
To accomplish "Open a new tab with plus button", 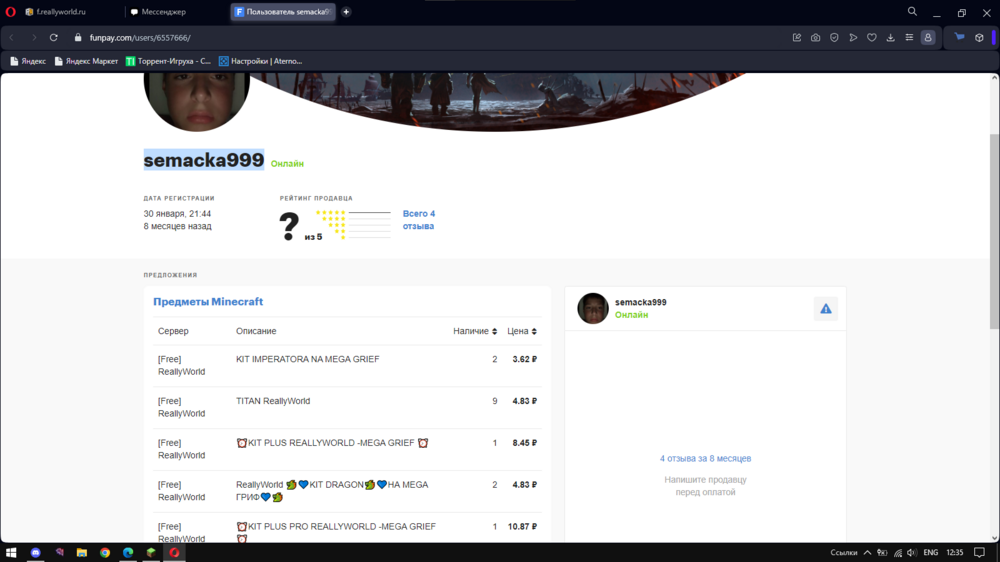I will click(346, 11).
